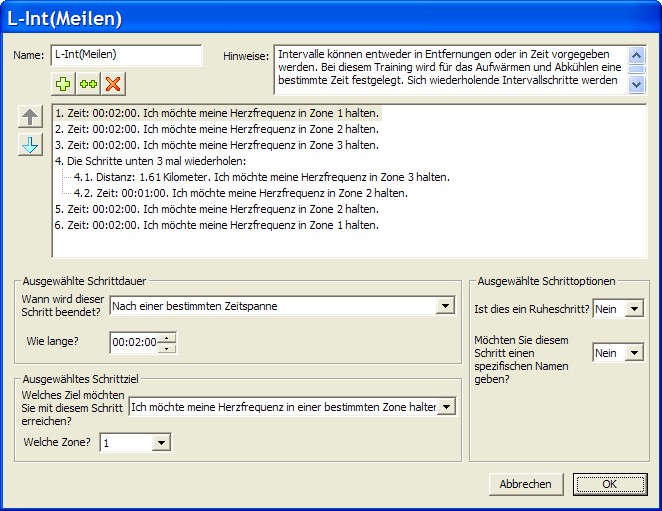This screenshot has width=662, height=511.
Task: Click the double green plus add repeat icon
Action: pyautogui.click(x=88, y=84)
